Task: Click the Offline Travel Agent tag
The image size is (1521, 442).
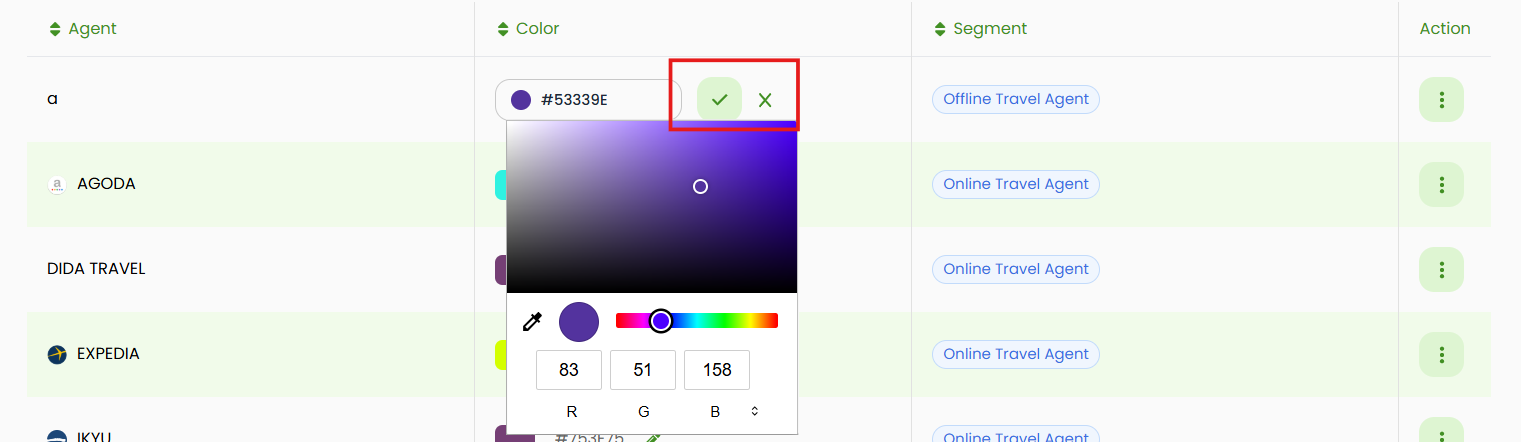Action: point(1016,99)
